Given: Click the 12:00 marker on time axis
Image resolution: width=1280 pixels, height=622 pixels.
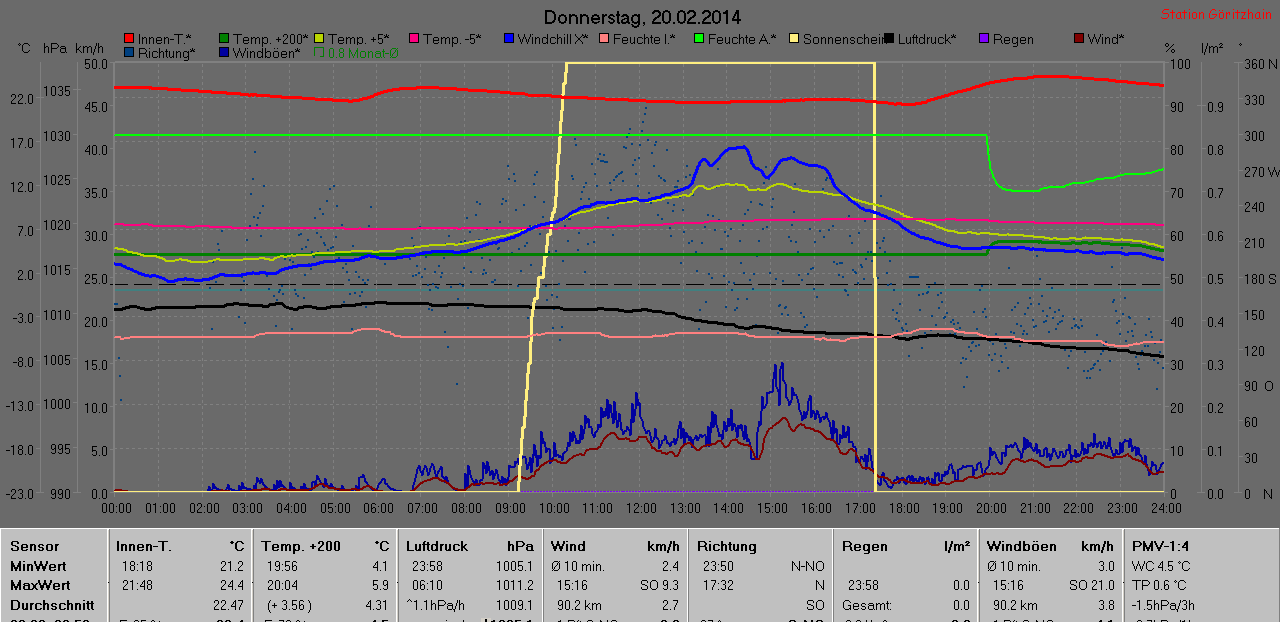Looking at the screenshot, I should point(641,507).
